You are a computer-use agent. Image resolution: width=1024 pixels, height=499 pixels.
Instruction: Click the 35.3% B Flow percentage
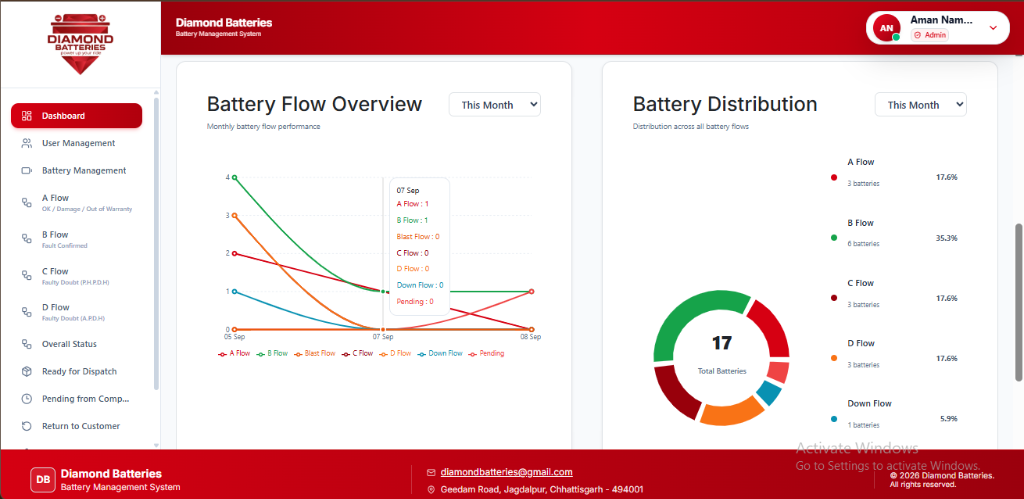pyautogui.click(x=946, y=238)
